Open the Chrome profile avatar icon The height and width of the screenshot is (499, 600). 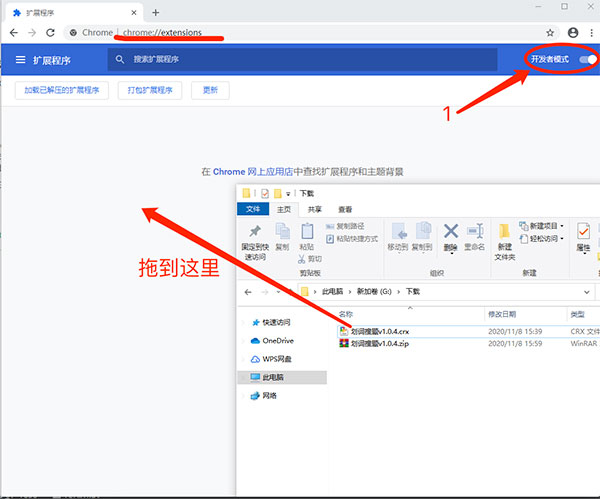point(573,33)
